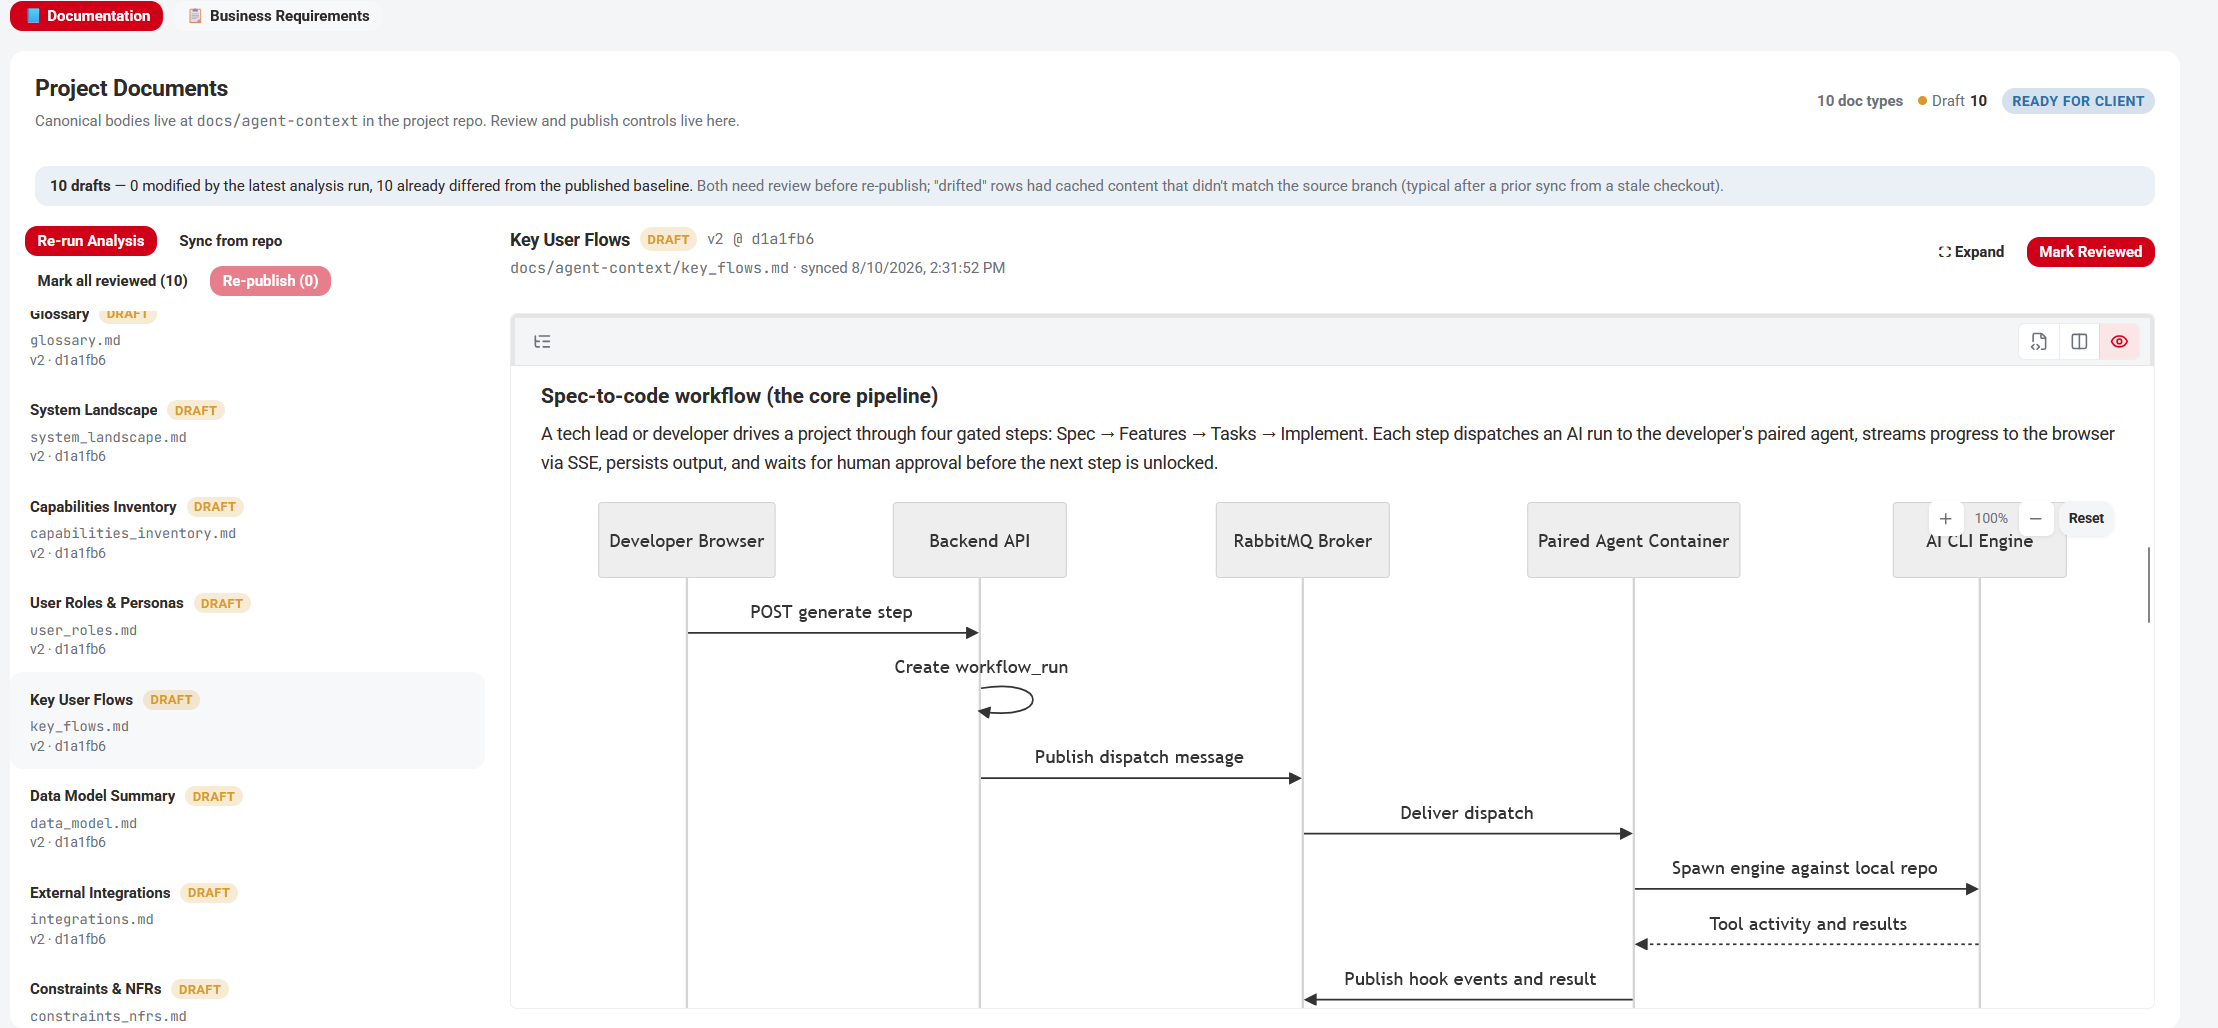Screen dimensions: 2218x1028
Task: Mark all 10 documents reviewed
Action: tap(112, 281)
